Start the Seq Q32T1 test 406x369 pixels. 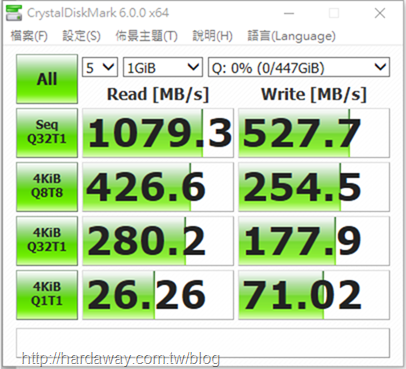pyautogui.click(x=47, y=133)
